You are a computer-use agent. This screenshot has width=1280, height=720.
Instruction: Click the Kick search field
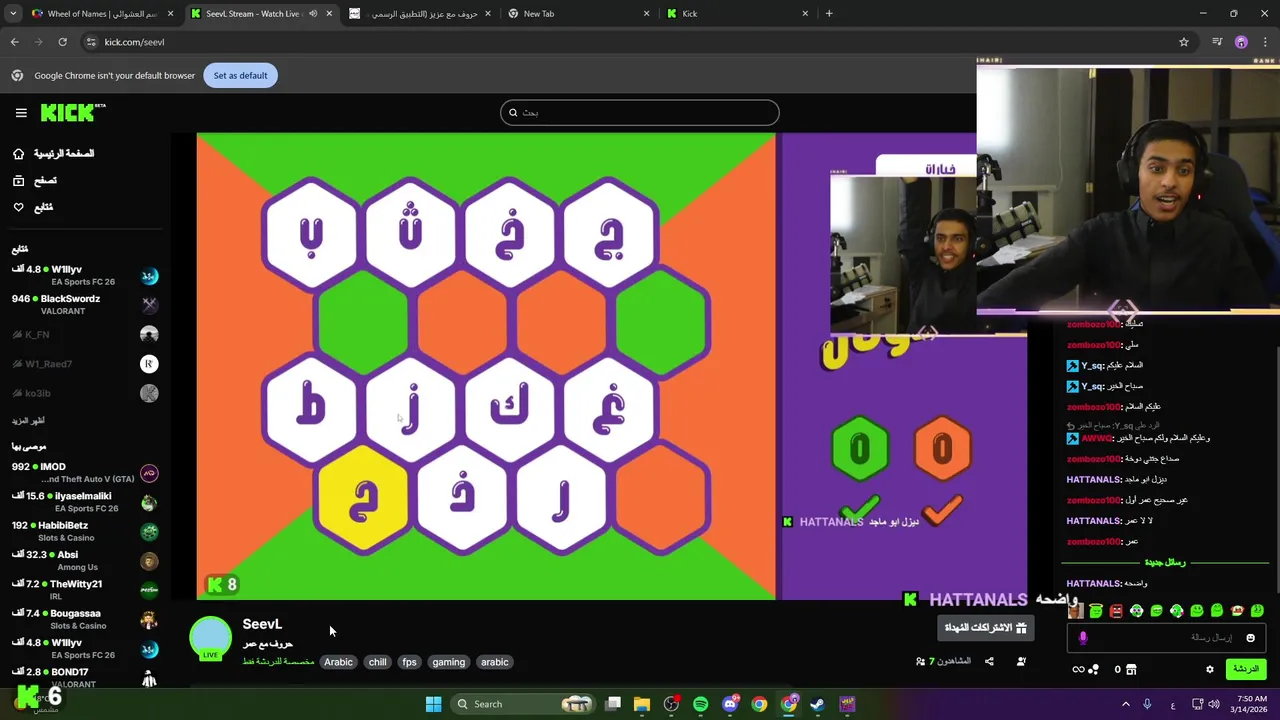pos(640,113)
